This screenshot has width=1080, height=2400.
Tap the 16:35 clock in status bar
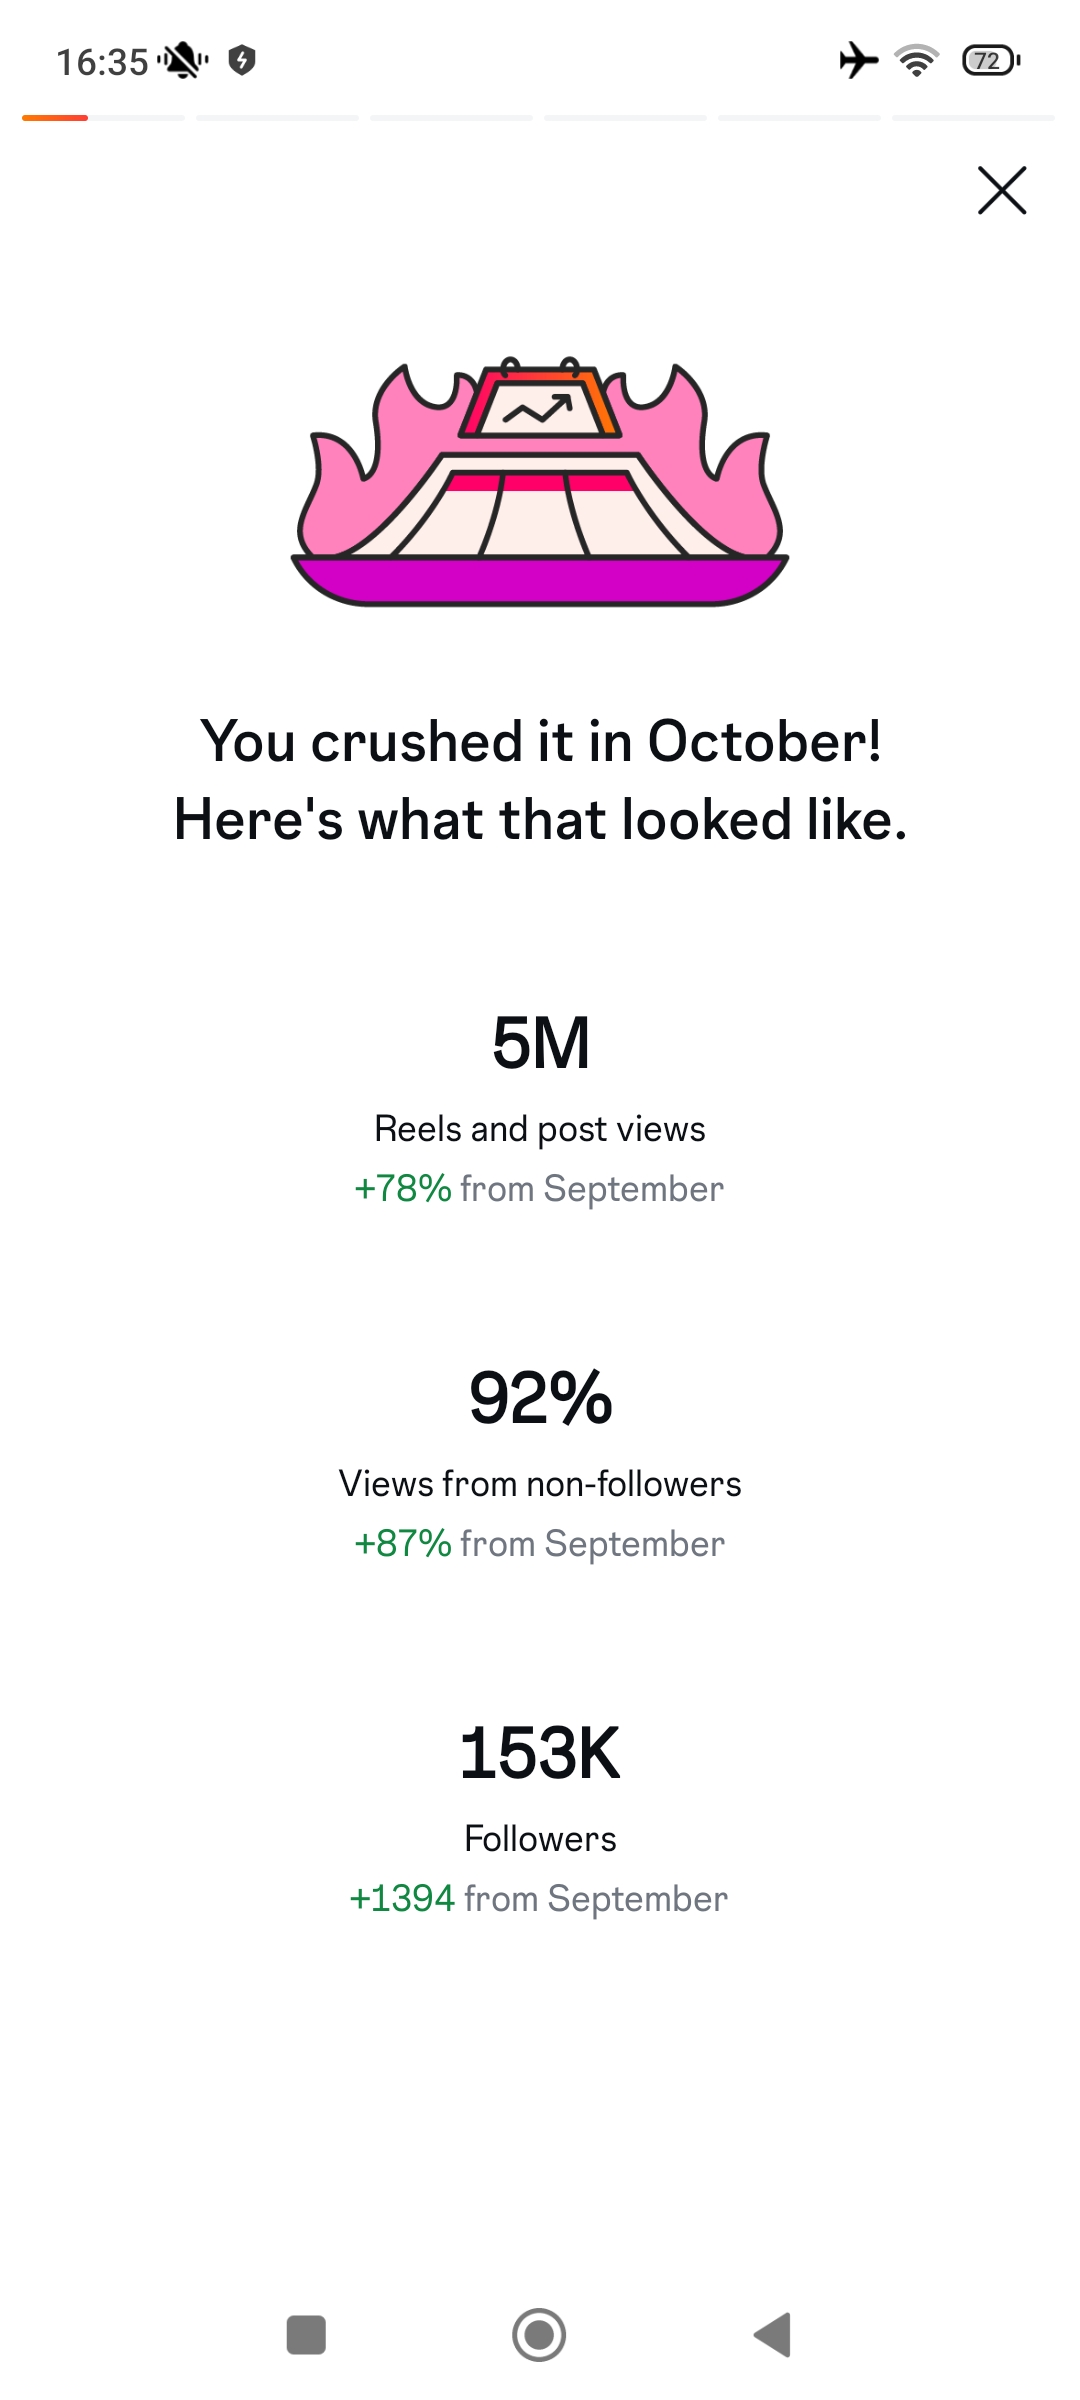coord(102,62)
